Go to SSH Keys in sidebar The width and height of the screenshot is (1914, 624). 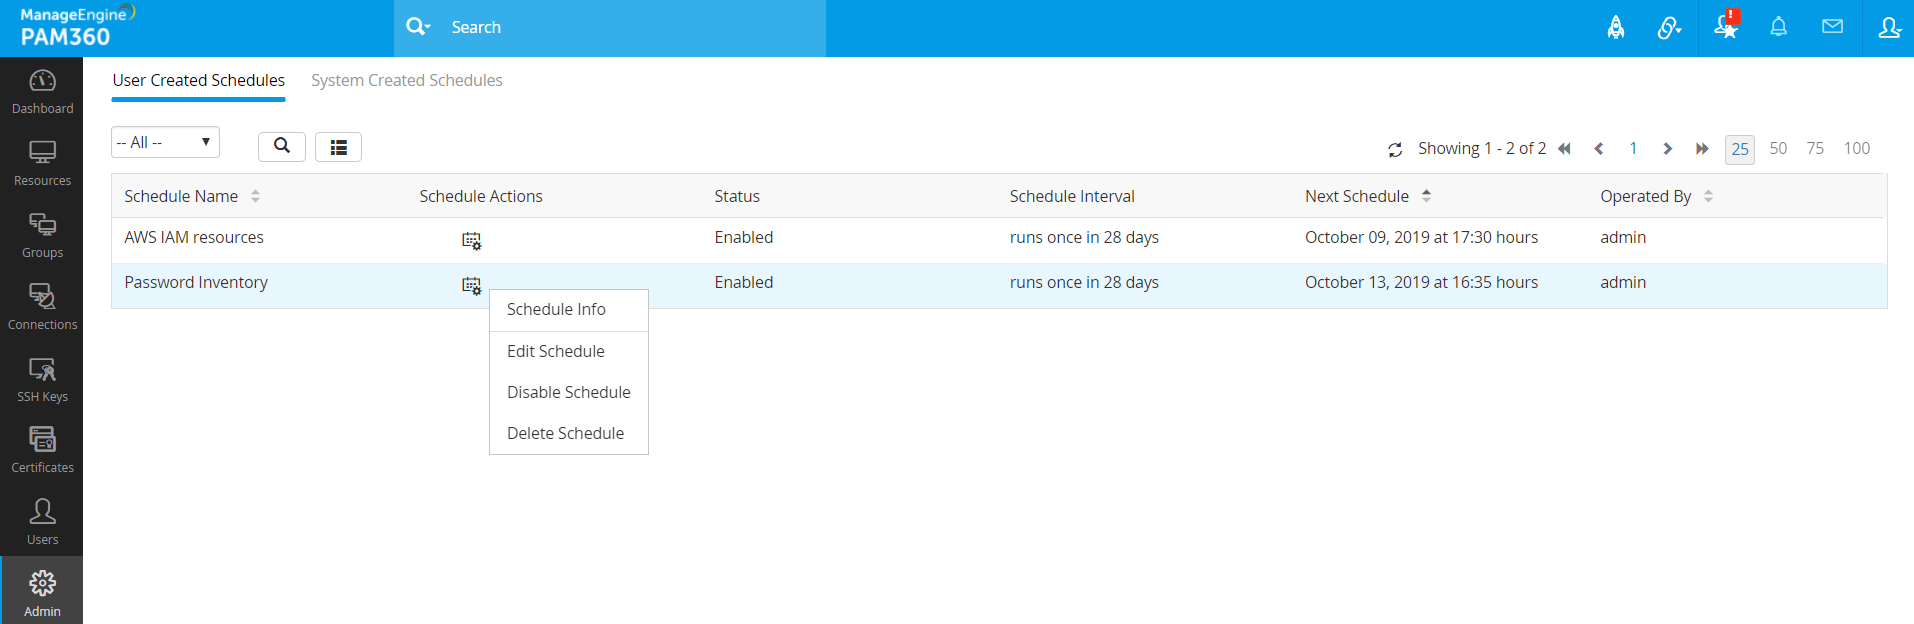point(42,380)
